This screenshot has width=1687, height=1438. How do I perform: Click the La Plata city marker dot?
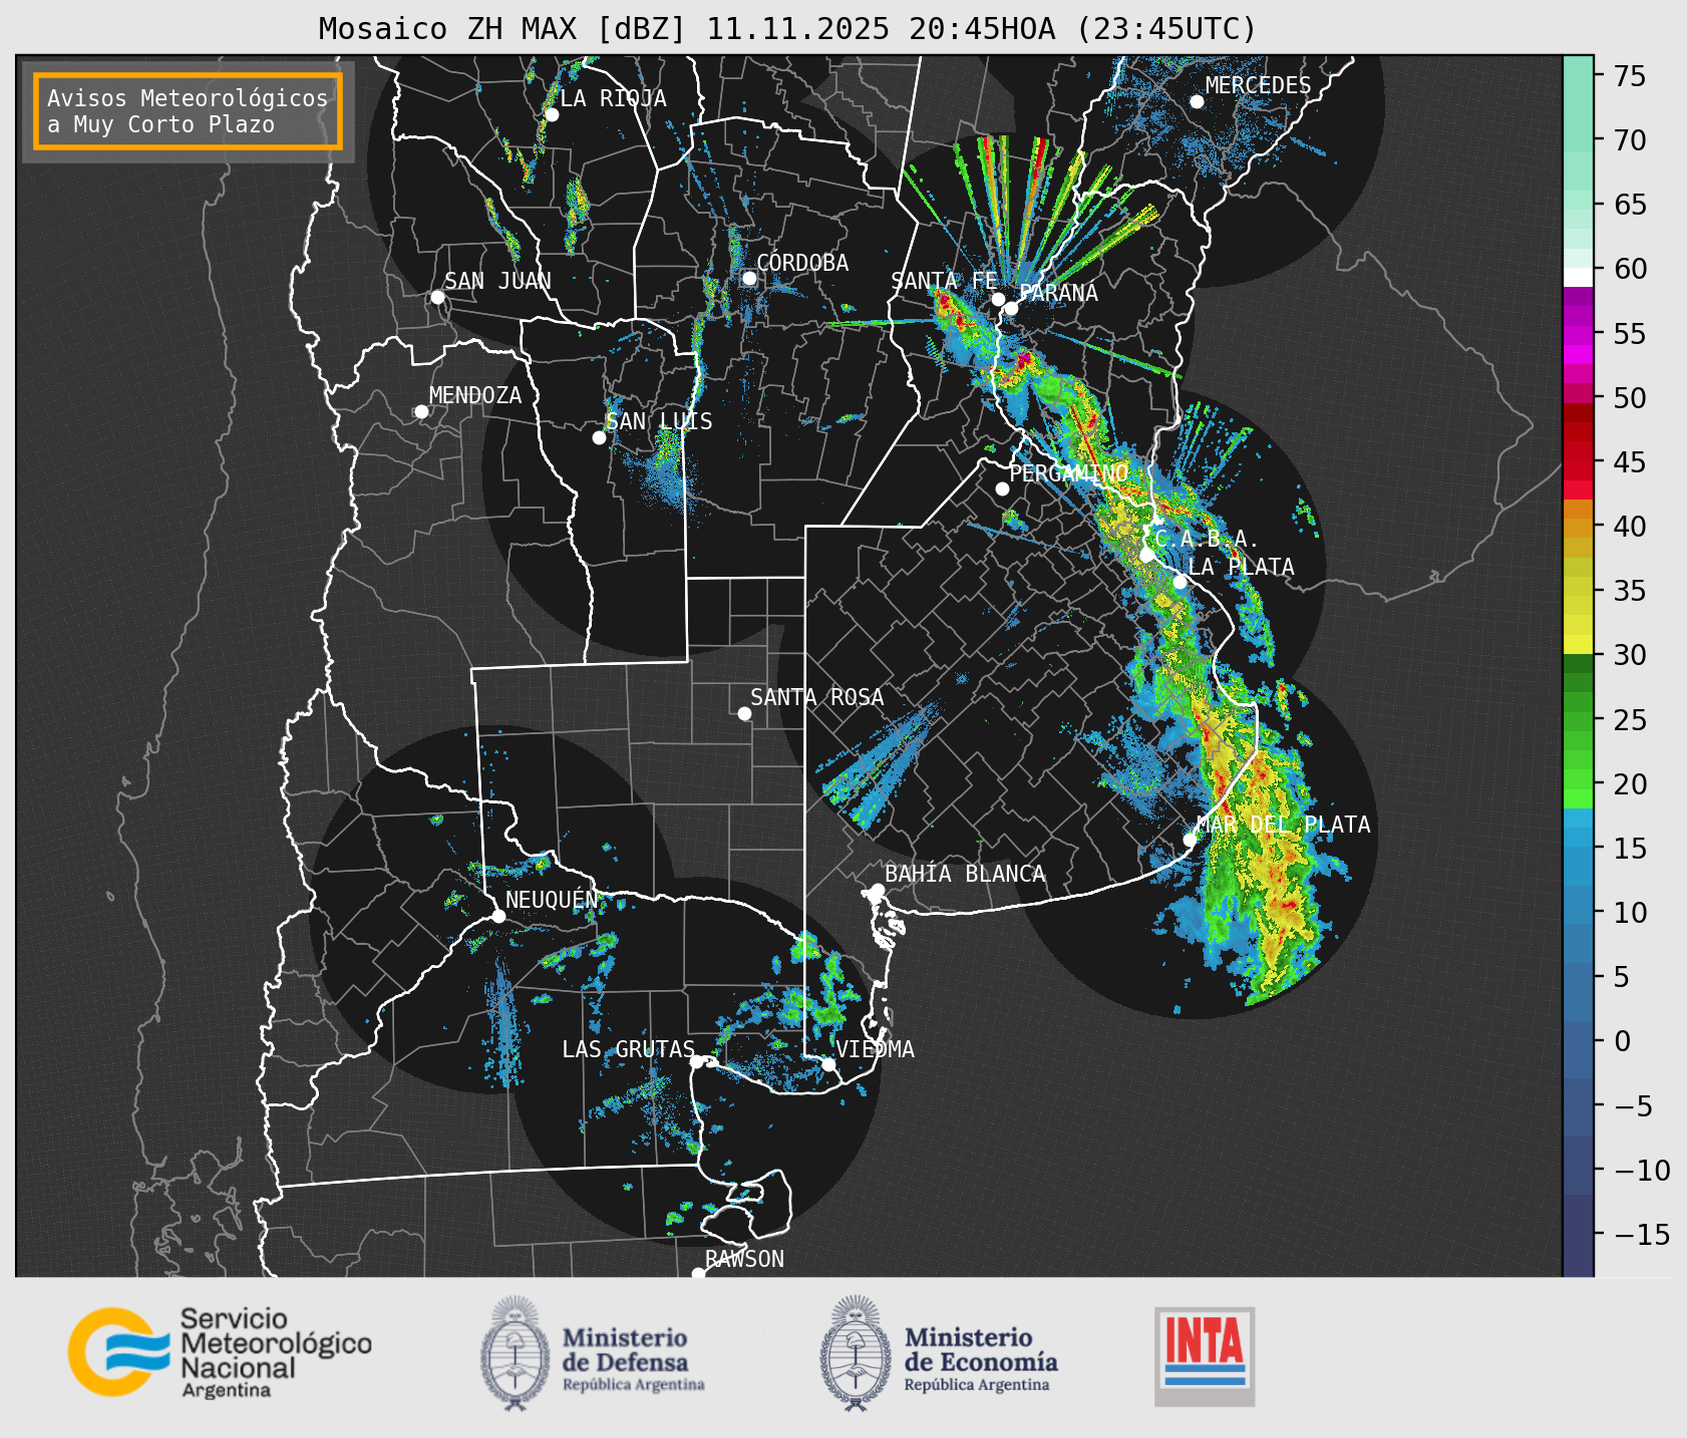pos(1180,582)
